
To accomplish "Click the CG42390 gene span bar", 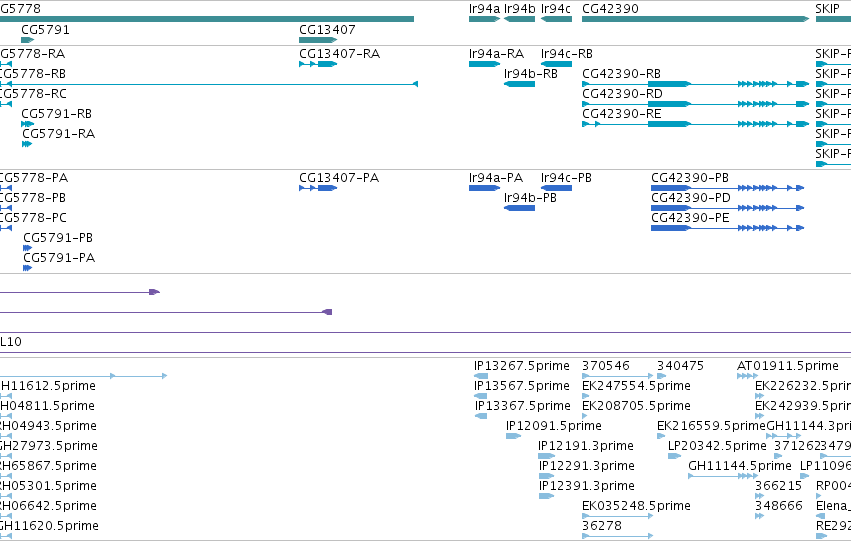I will tap(695, 19).
